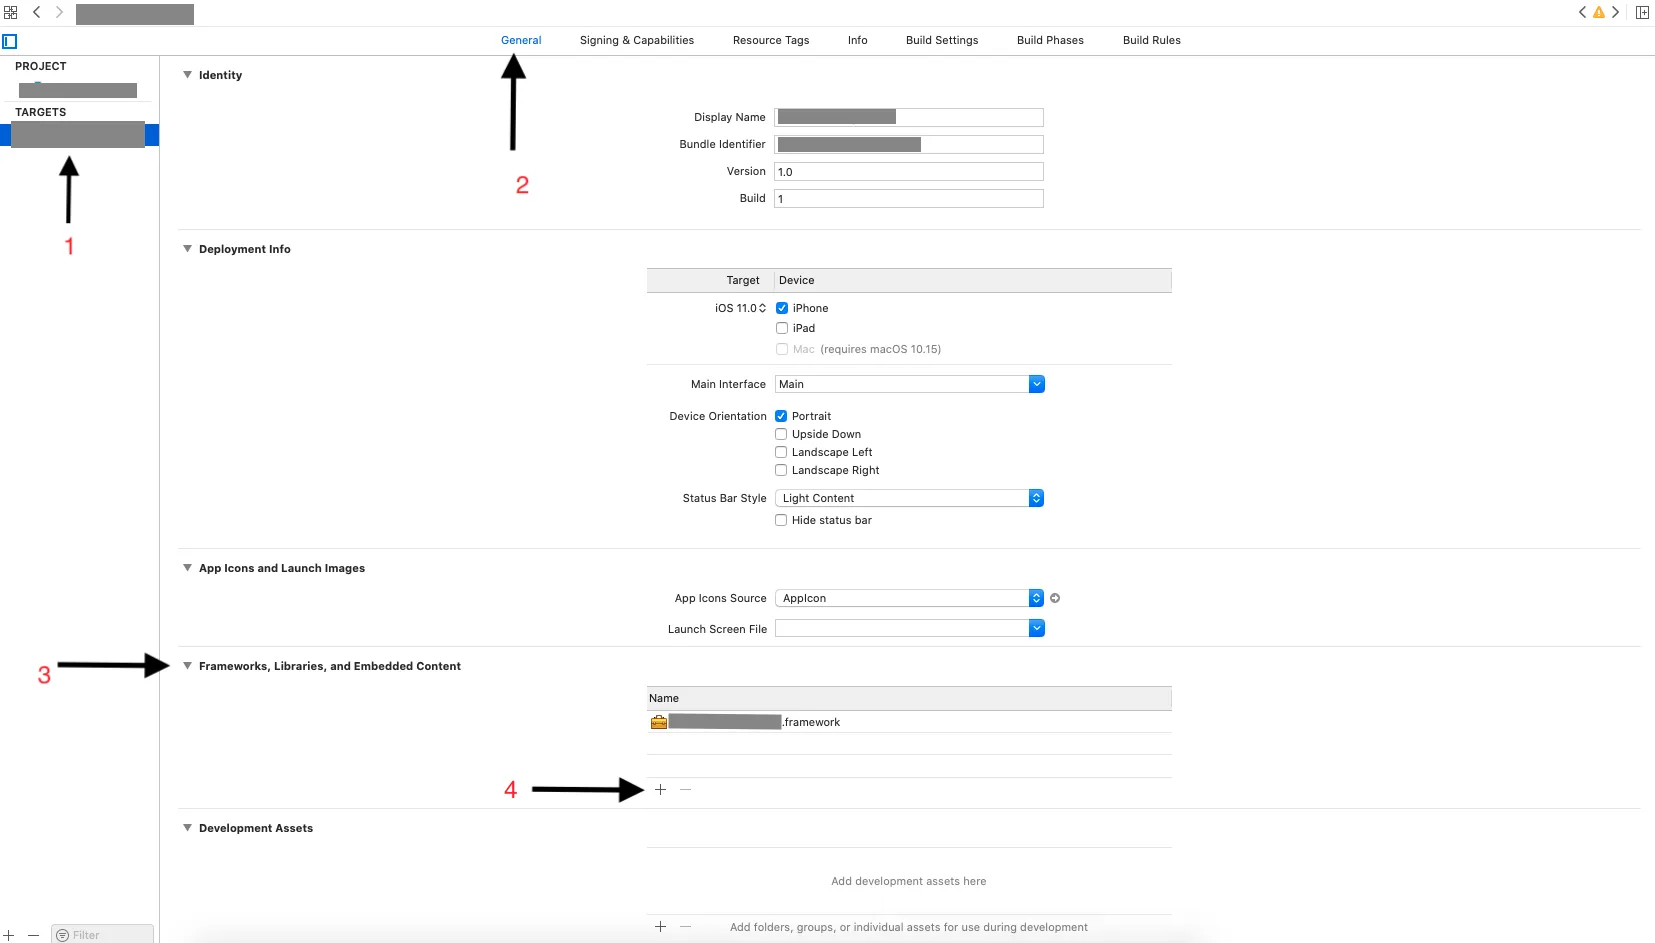Open the App Icons Source dropdown
This screenshot has height=943, width=1655.
click(x=910, y=598)
